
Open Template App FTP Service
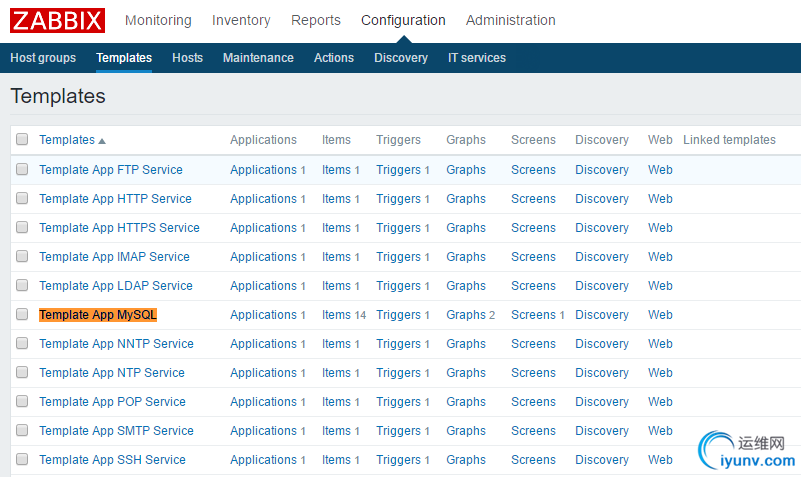[x=111, y=170]
